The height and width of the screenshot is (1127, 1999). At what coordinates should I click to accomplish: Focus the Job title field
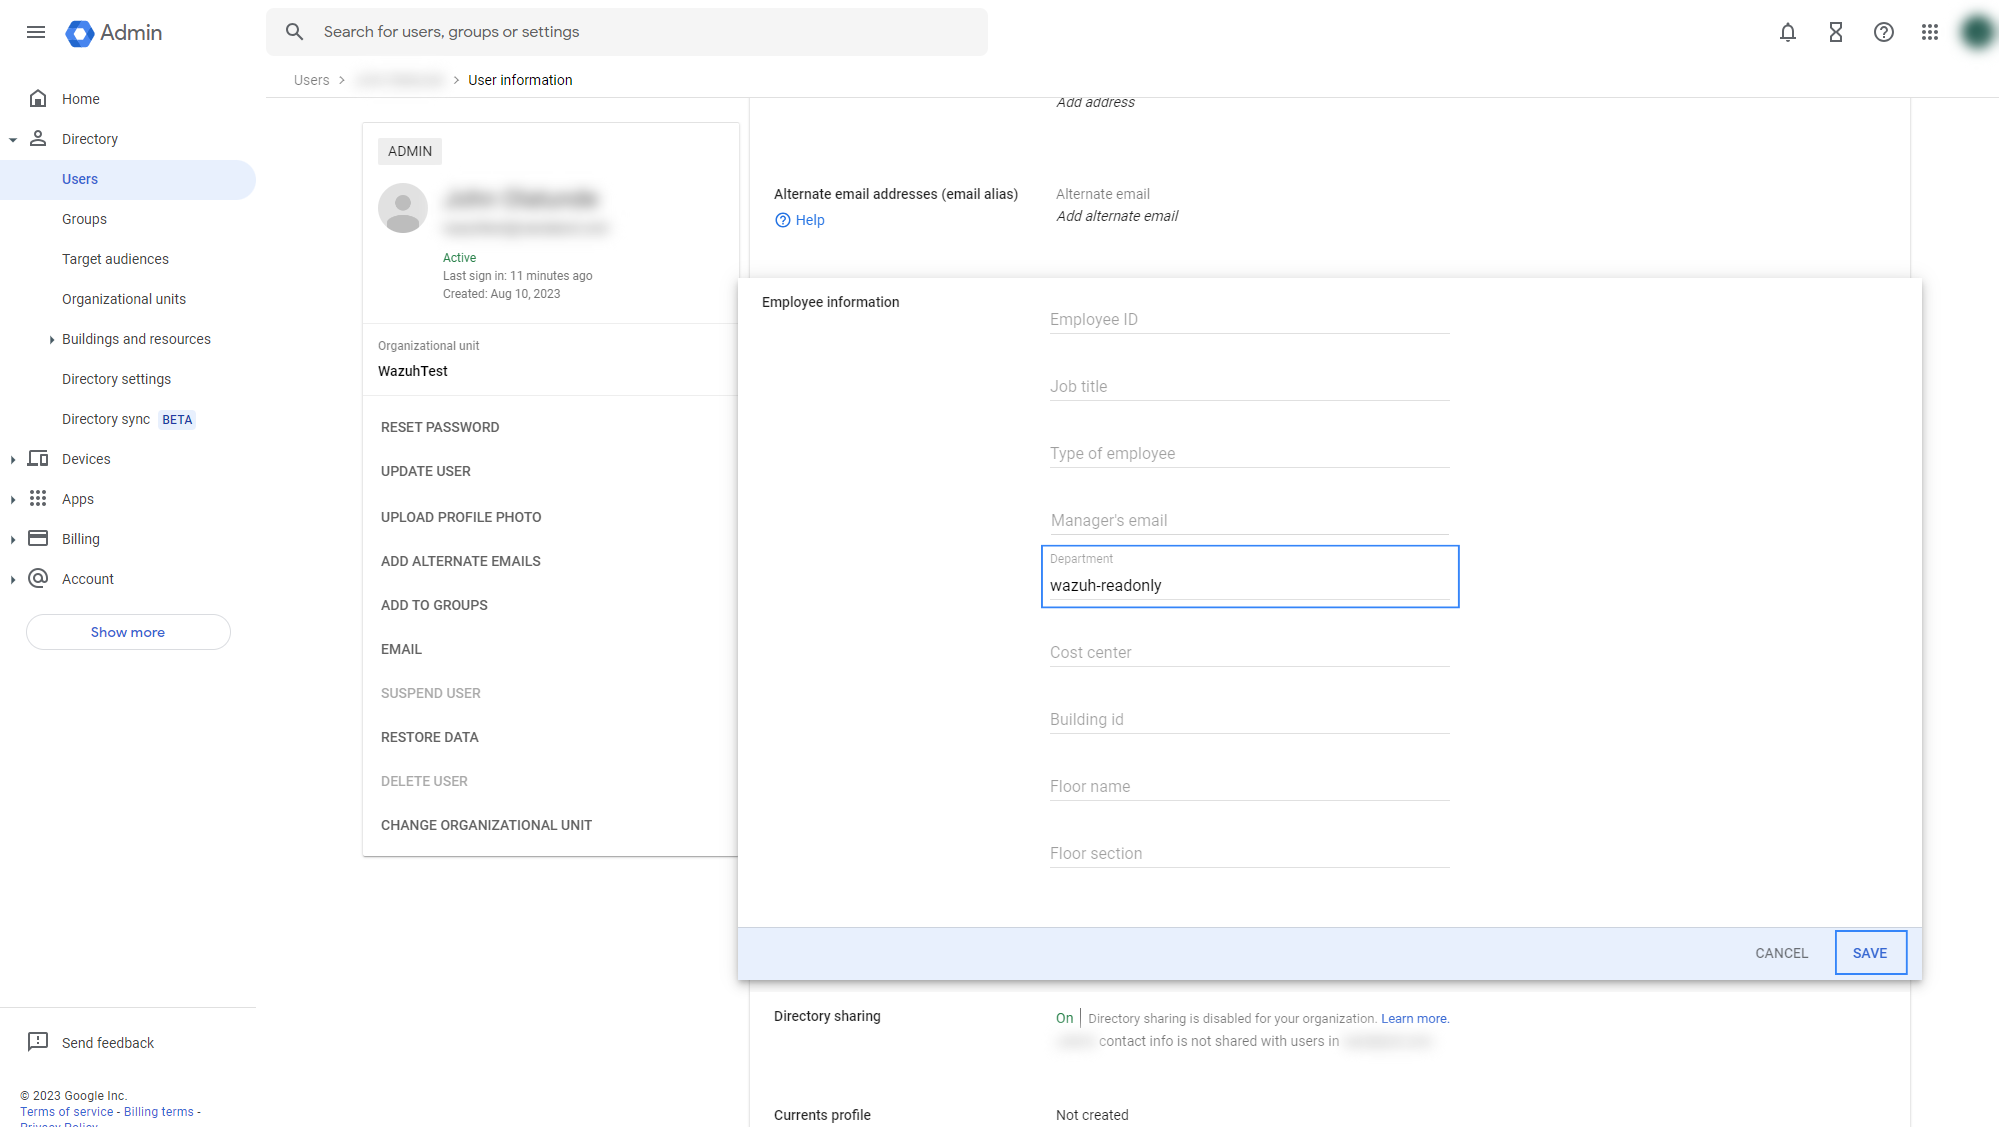tap(1248, 387)
